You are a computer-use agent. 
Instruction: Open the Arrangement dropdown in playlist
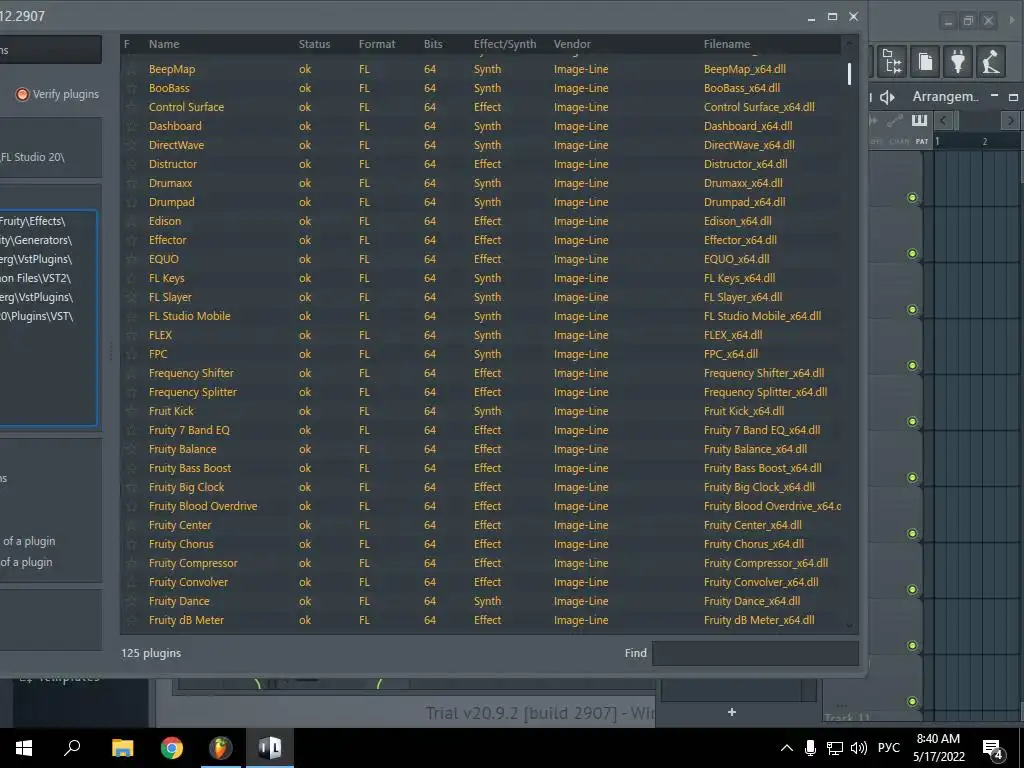coord(944,97)
